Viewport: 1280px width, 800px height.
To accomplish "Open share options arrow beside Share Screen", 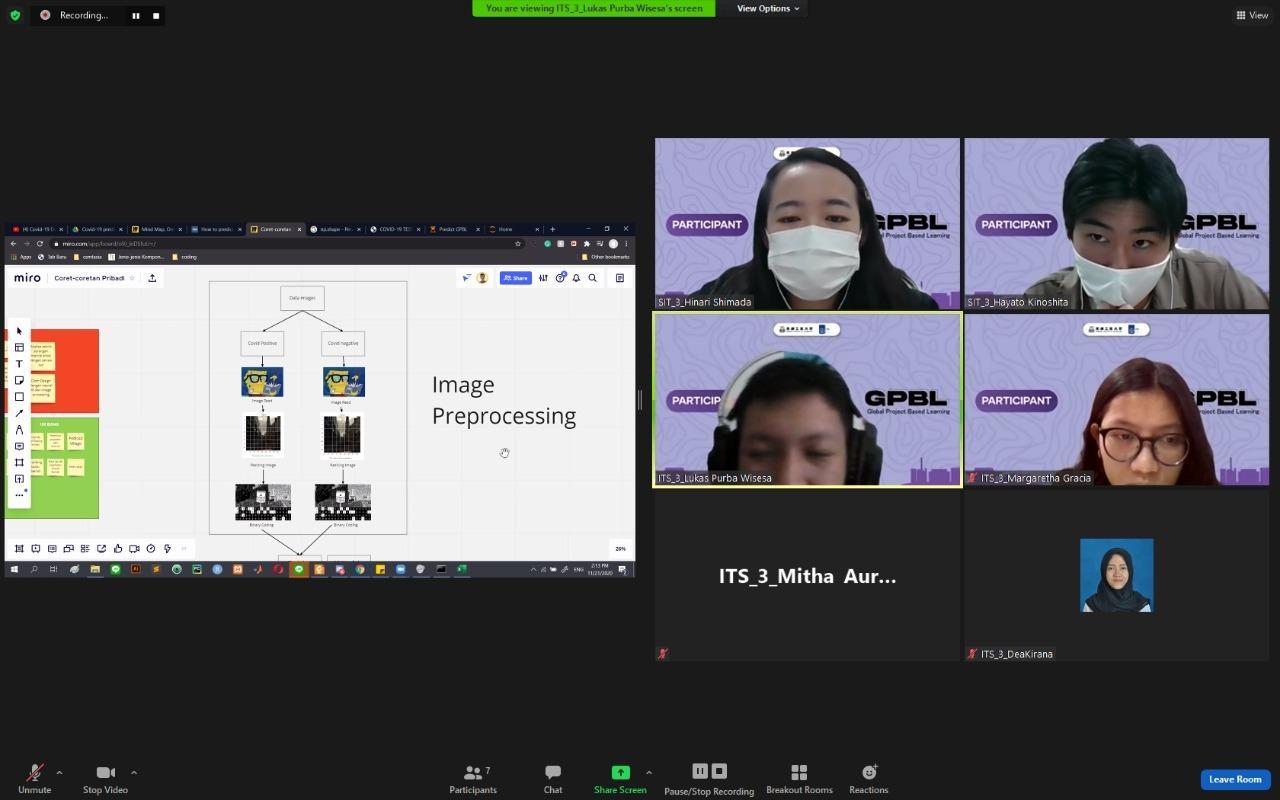I will pyautogui.click(x=649, y=772).
